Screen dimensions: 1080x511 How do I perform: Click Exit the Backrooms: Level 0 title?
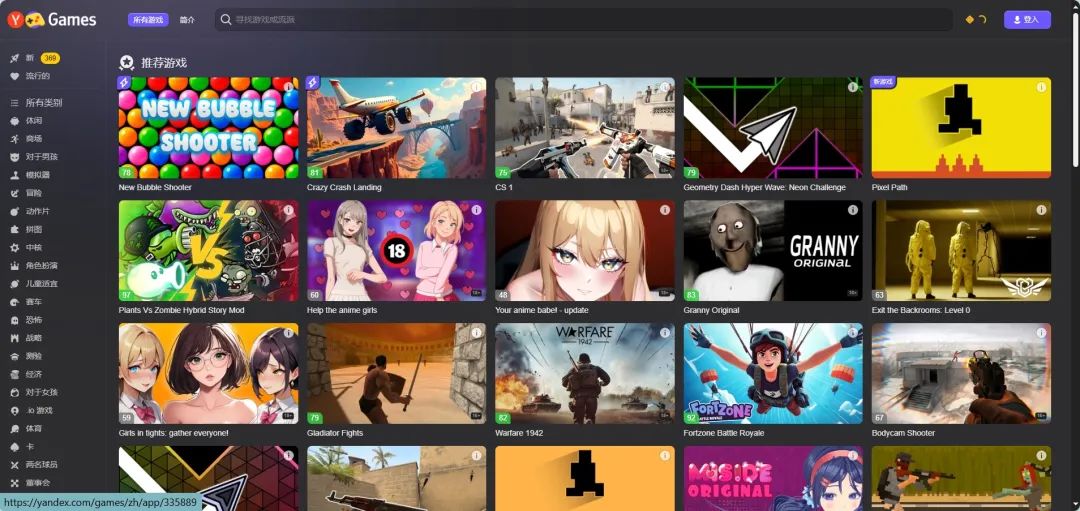coord(920,310)
